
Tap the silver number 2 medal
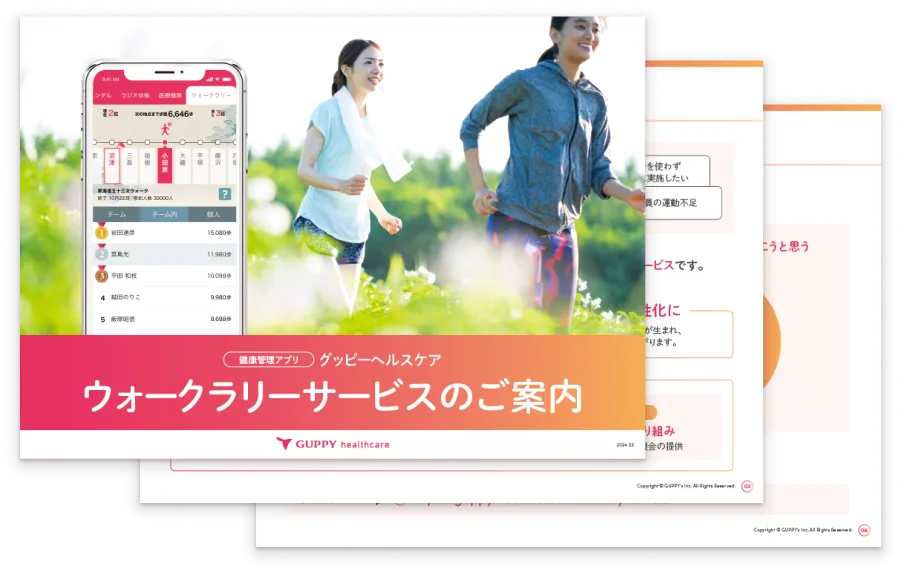click(x=101, y=254)
